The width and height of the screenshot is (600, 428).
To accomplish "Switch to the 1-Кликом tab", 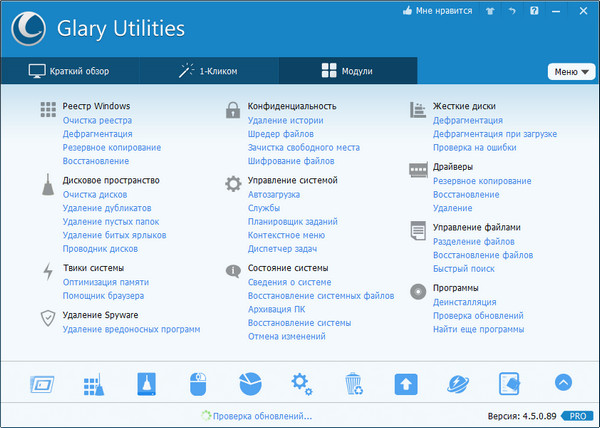I will coord(208,72).
